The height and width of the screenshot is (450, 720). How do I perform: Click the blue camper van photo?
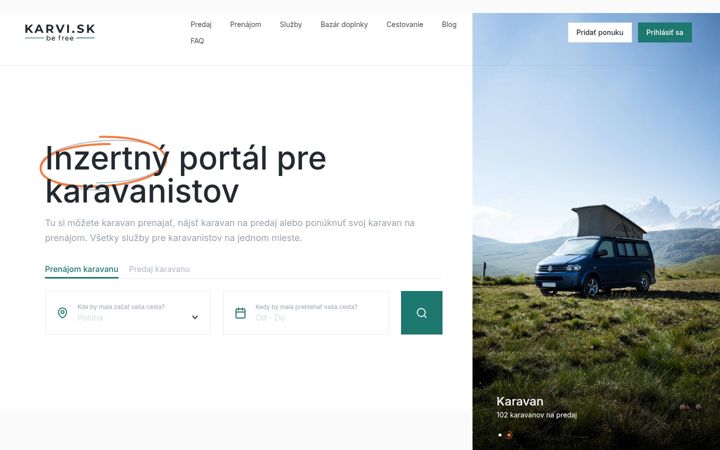(x=596, y=231)
